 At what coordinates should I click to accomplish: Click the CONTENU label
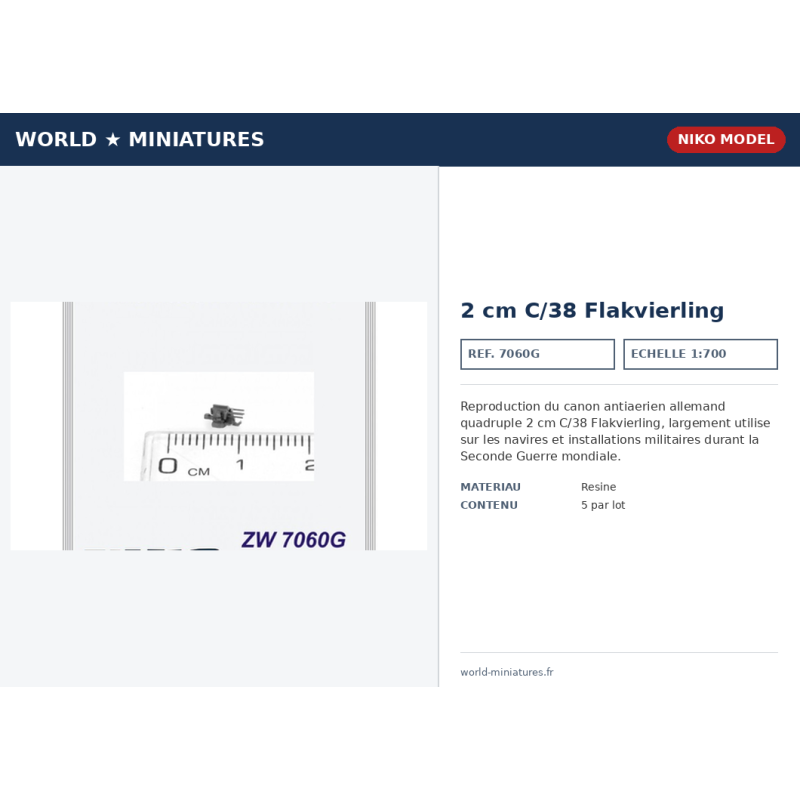click(489, 505)
